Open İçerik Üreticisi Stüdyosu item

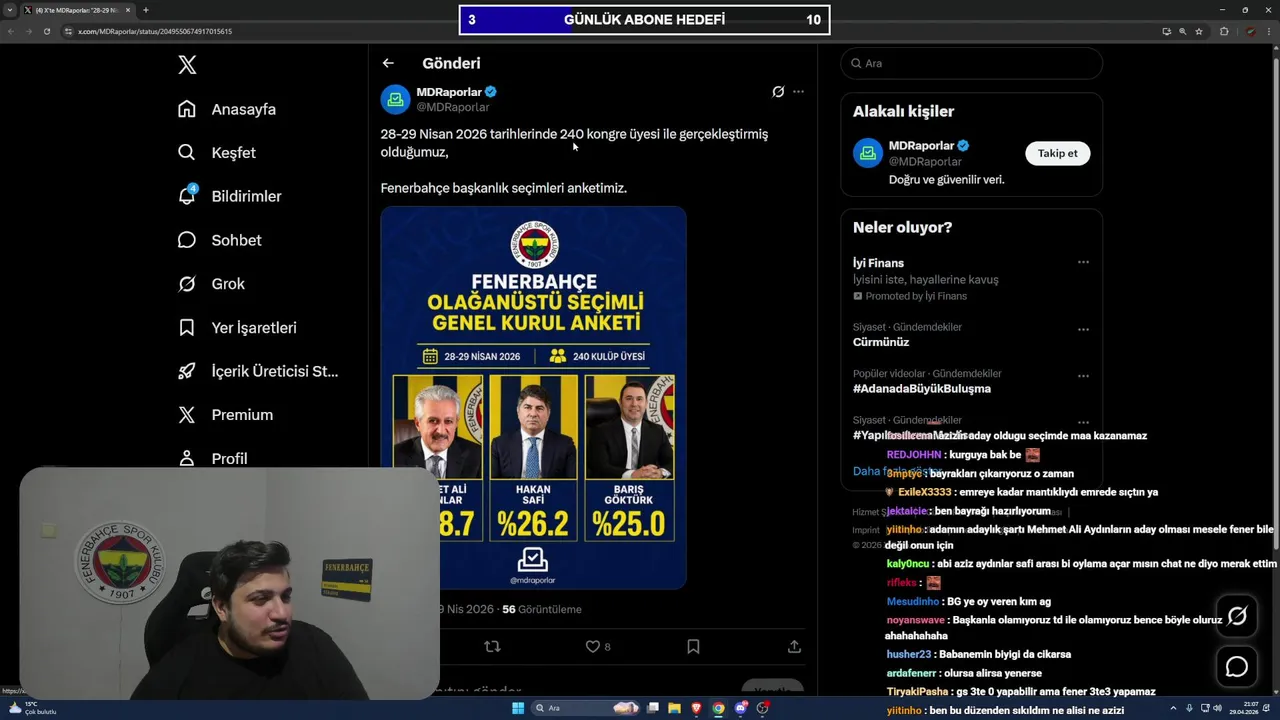tap(258, 371)
